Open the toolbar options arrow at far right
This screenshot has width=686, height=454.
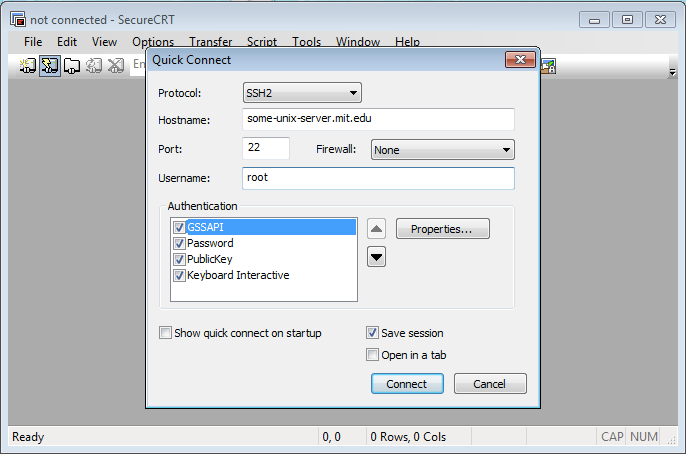pyautogui.click(x=672, y=72)
